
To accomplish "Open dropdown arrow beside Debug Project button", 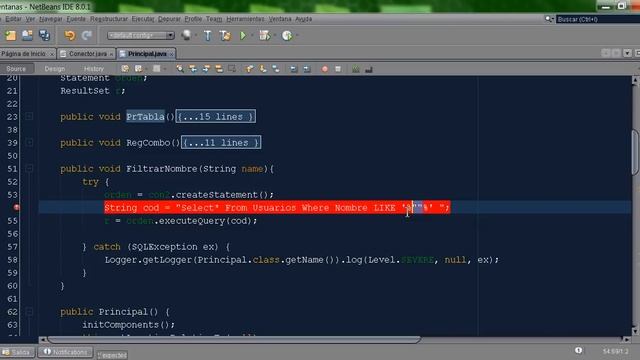I will (x=275, y=36).
